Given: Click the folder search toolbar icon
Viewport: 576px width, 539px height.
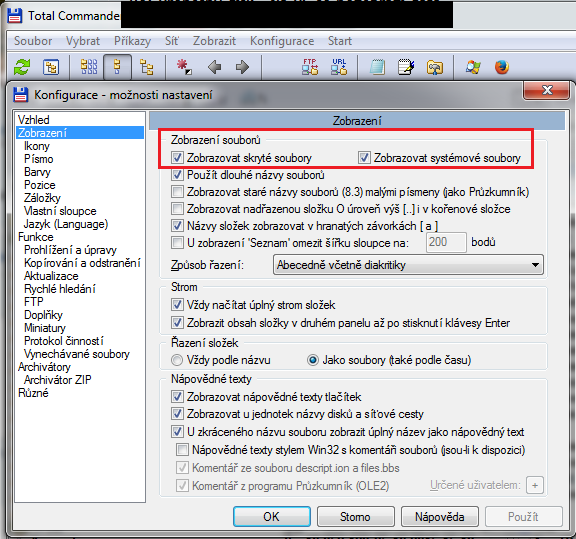Looking at the screenshot, I should coord(435,68).
